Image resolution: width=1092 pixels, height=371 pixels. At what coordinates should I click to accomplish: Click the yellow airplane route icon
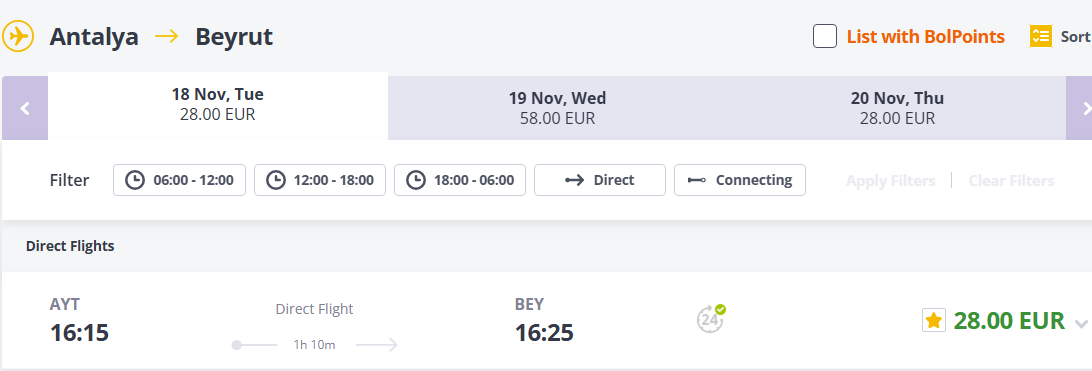pos(18,36)
